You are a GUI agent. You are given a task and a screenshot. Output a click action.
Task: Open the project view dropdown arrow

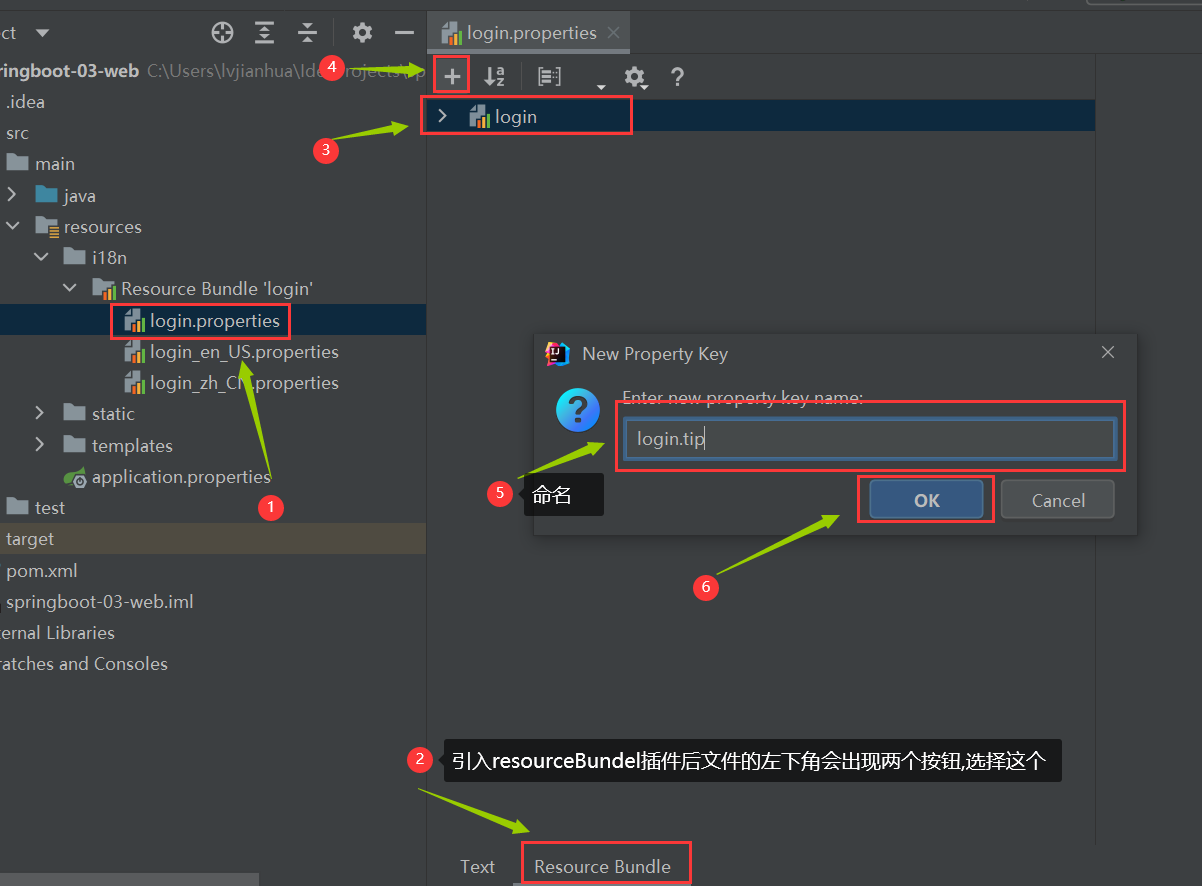click(42, 33)
